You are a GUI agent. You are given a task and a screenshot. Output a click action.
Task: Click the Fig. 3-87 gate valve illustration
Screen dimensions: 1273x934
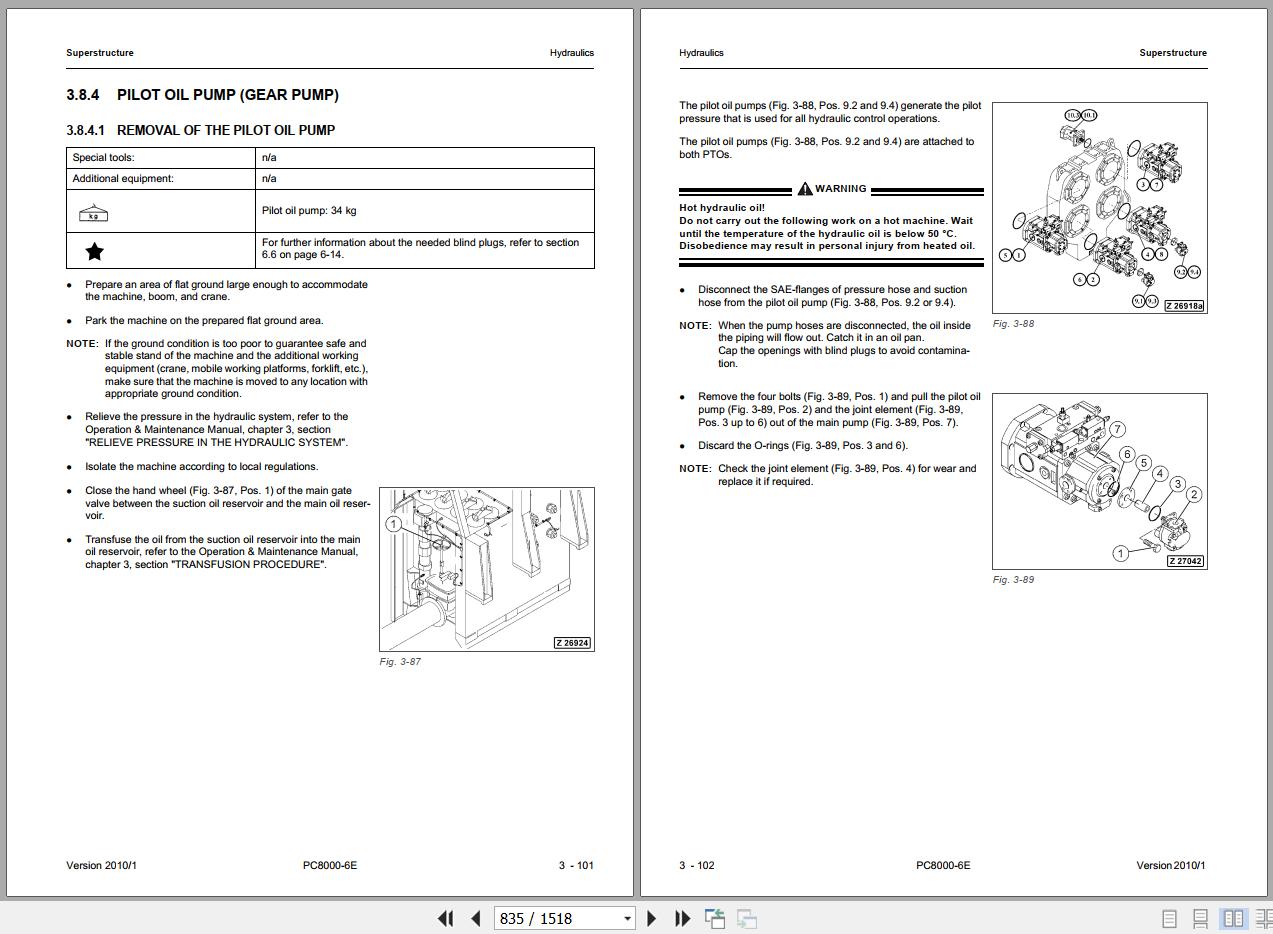[x=487, y=569]
